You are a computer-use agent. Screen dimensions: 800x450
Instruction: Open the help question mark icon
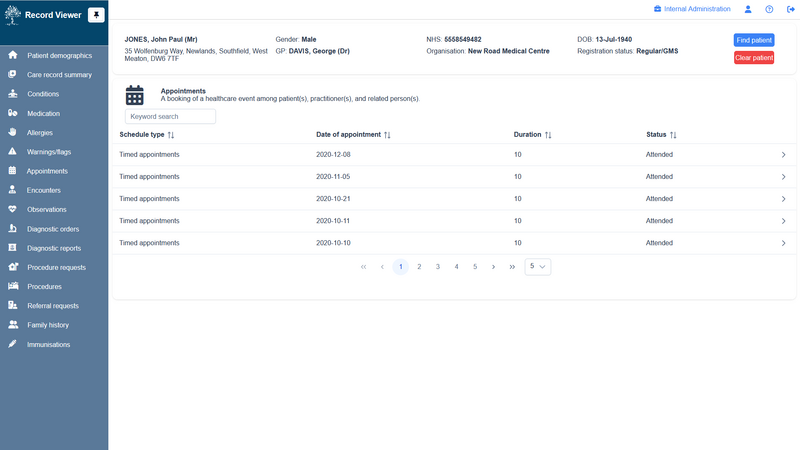[769, 9]
